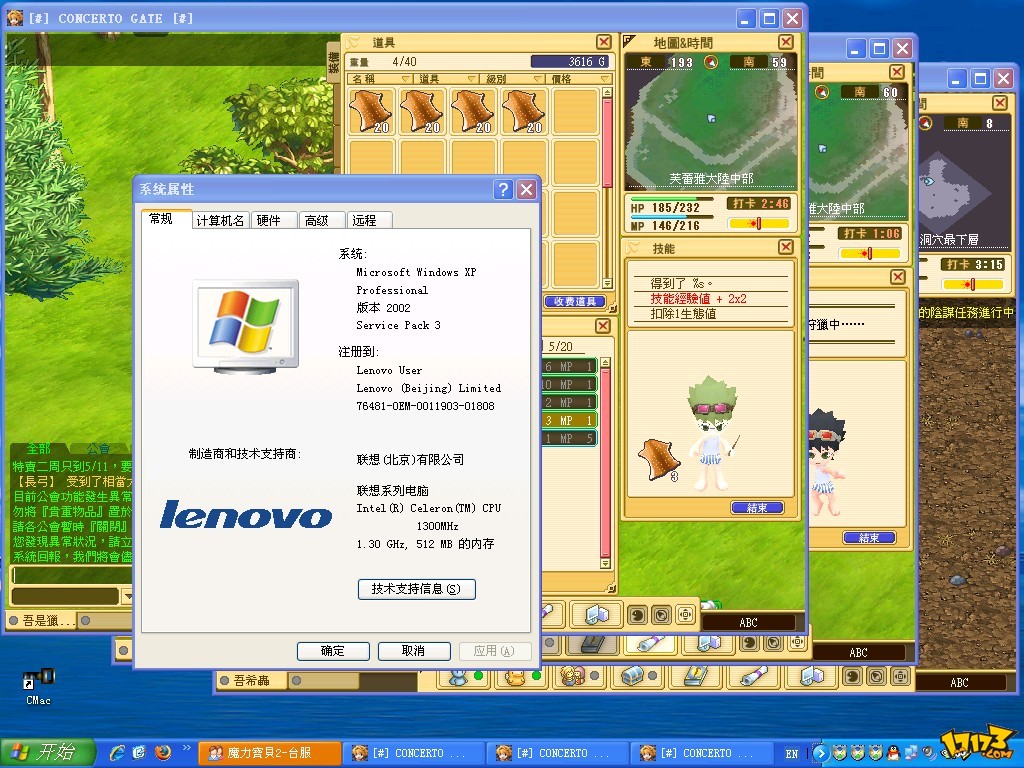Viewport: 1024px width, 768px height.
Task: Open the treasure chest icon in the bottom toolbar
Action: click(632, 677)
